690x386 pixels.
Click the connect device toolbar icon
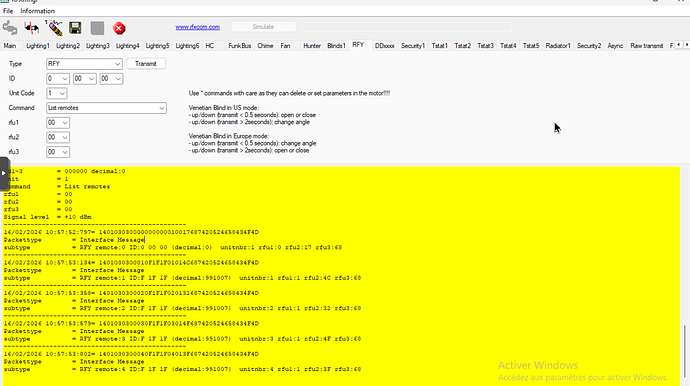(10, 28)
